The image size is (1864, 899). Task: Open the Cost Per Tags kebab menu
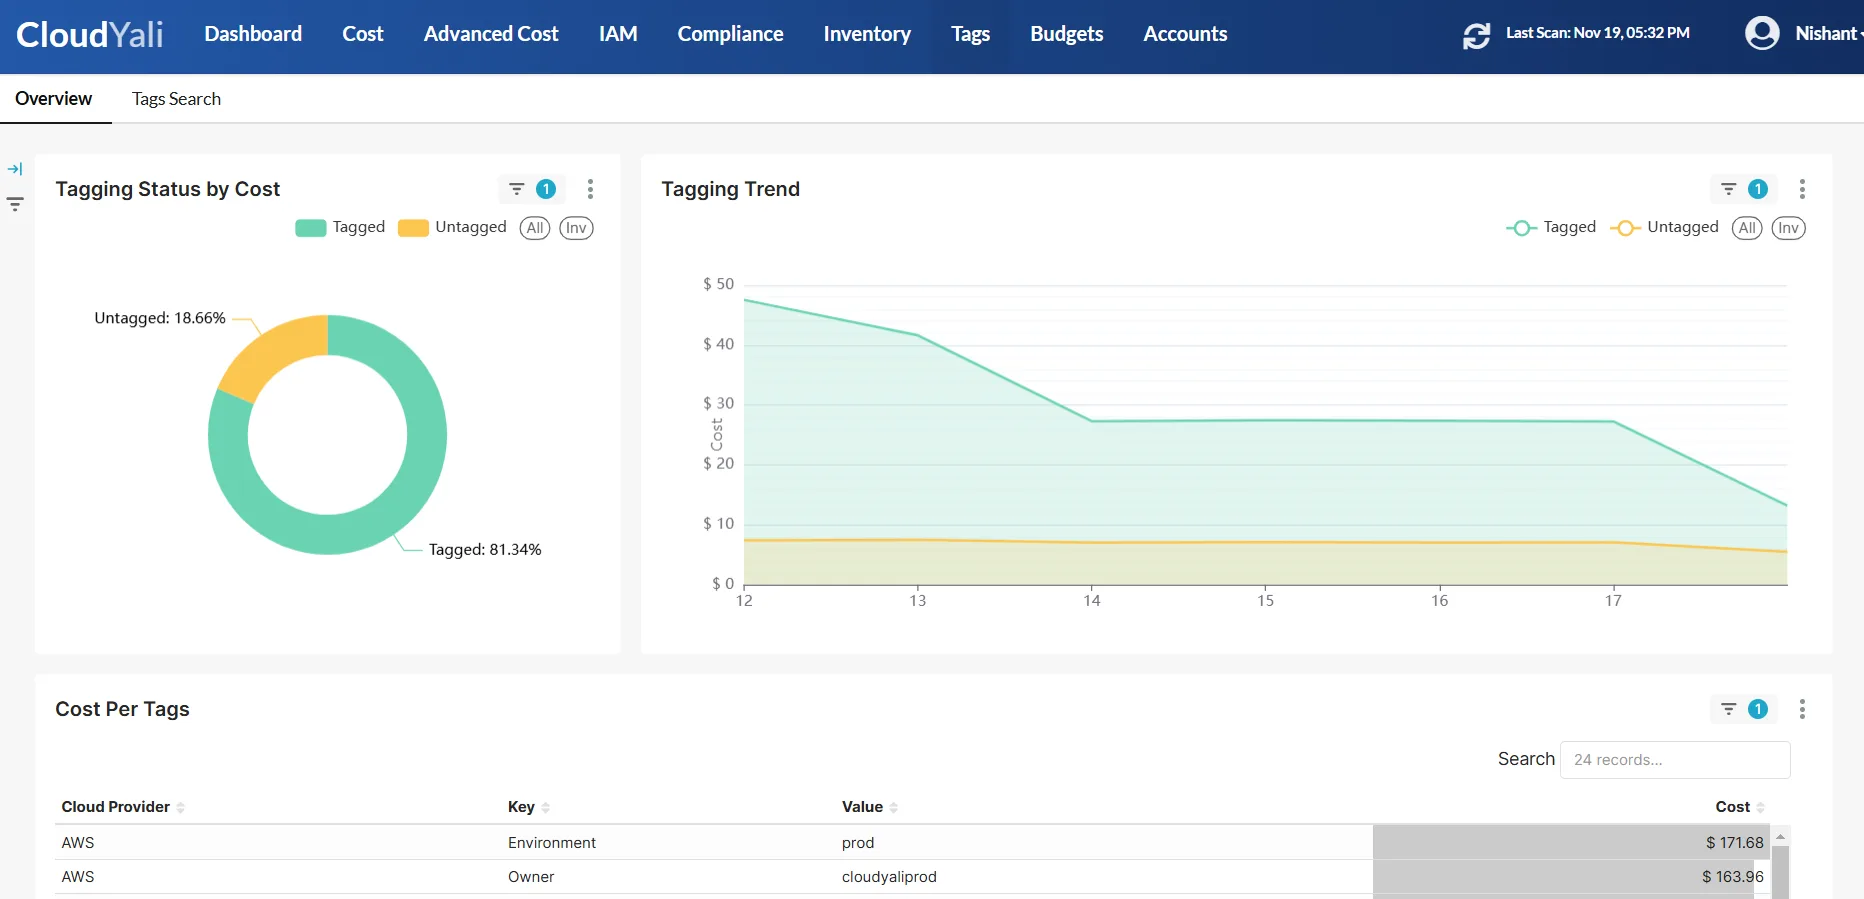point(1802,709)
